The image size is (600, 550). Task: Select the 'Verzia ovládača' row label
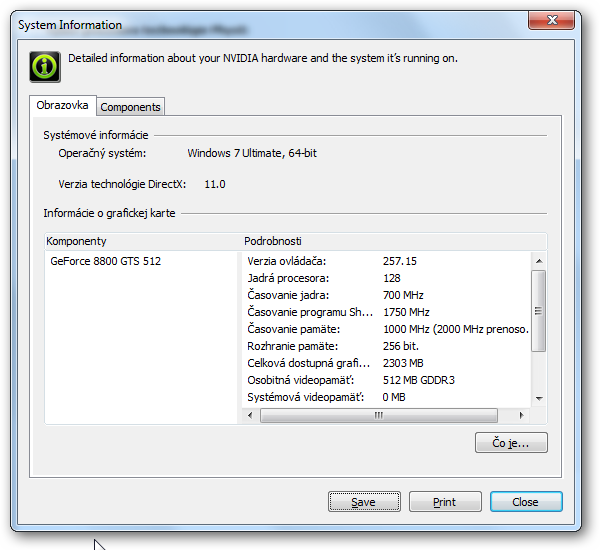(287, 261)
